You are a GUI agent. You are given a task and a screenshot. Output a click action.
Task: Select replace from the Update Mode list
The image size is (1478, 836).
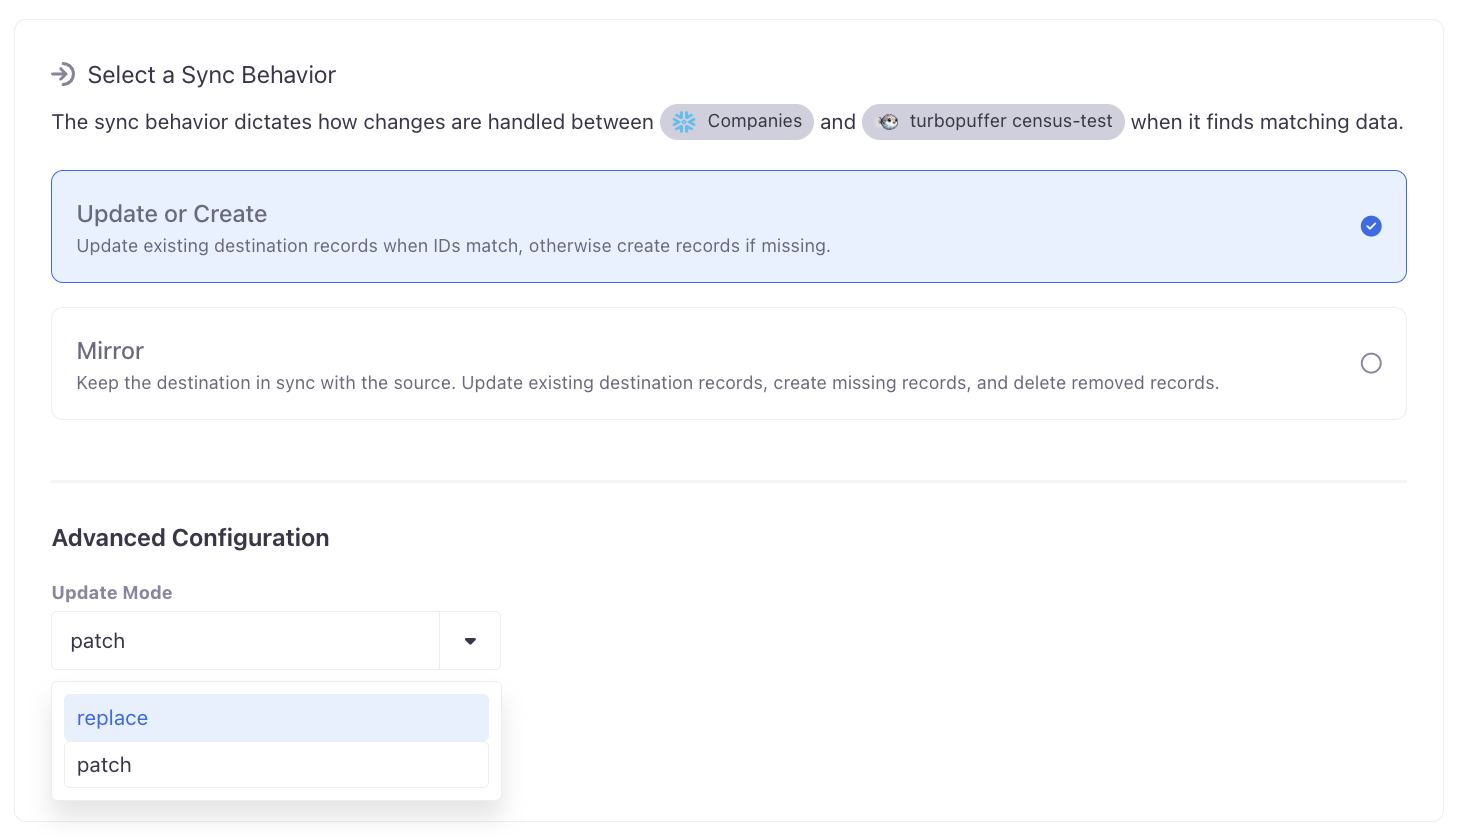(x=276, y=718)
